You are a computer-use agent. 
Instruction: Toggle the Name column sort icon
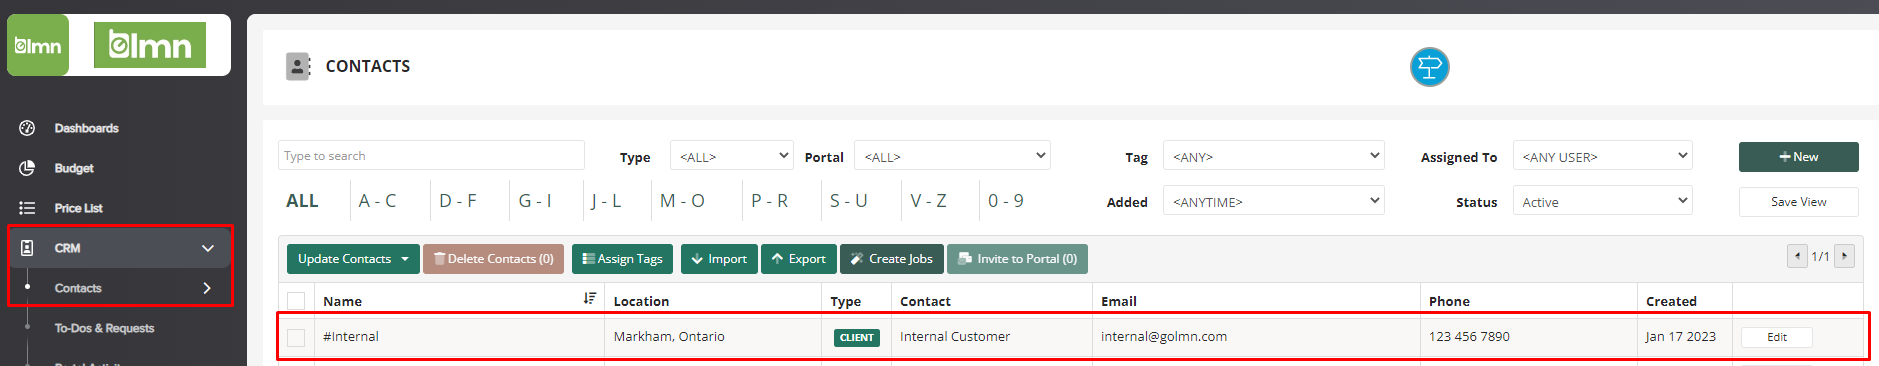pyautogui.click(x=590, y=299)
